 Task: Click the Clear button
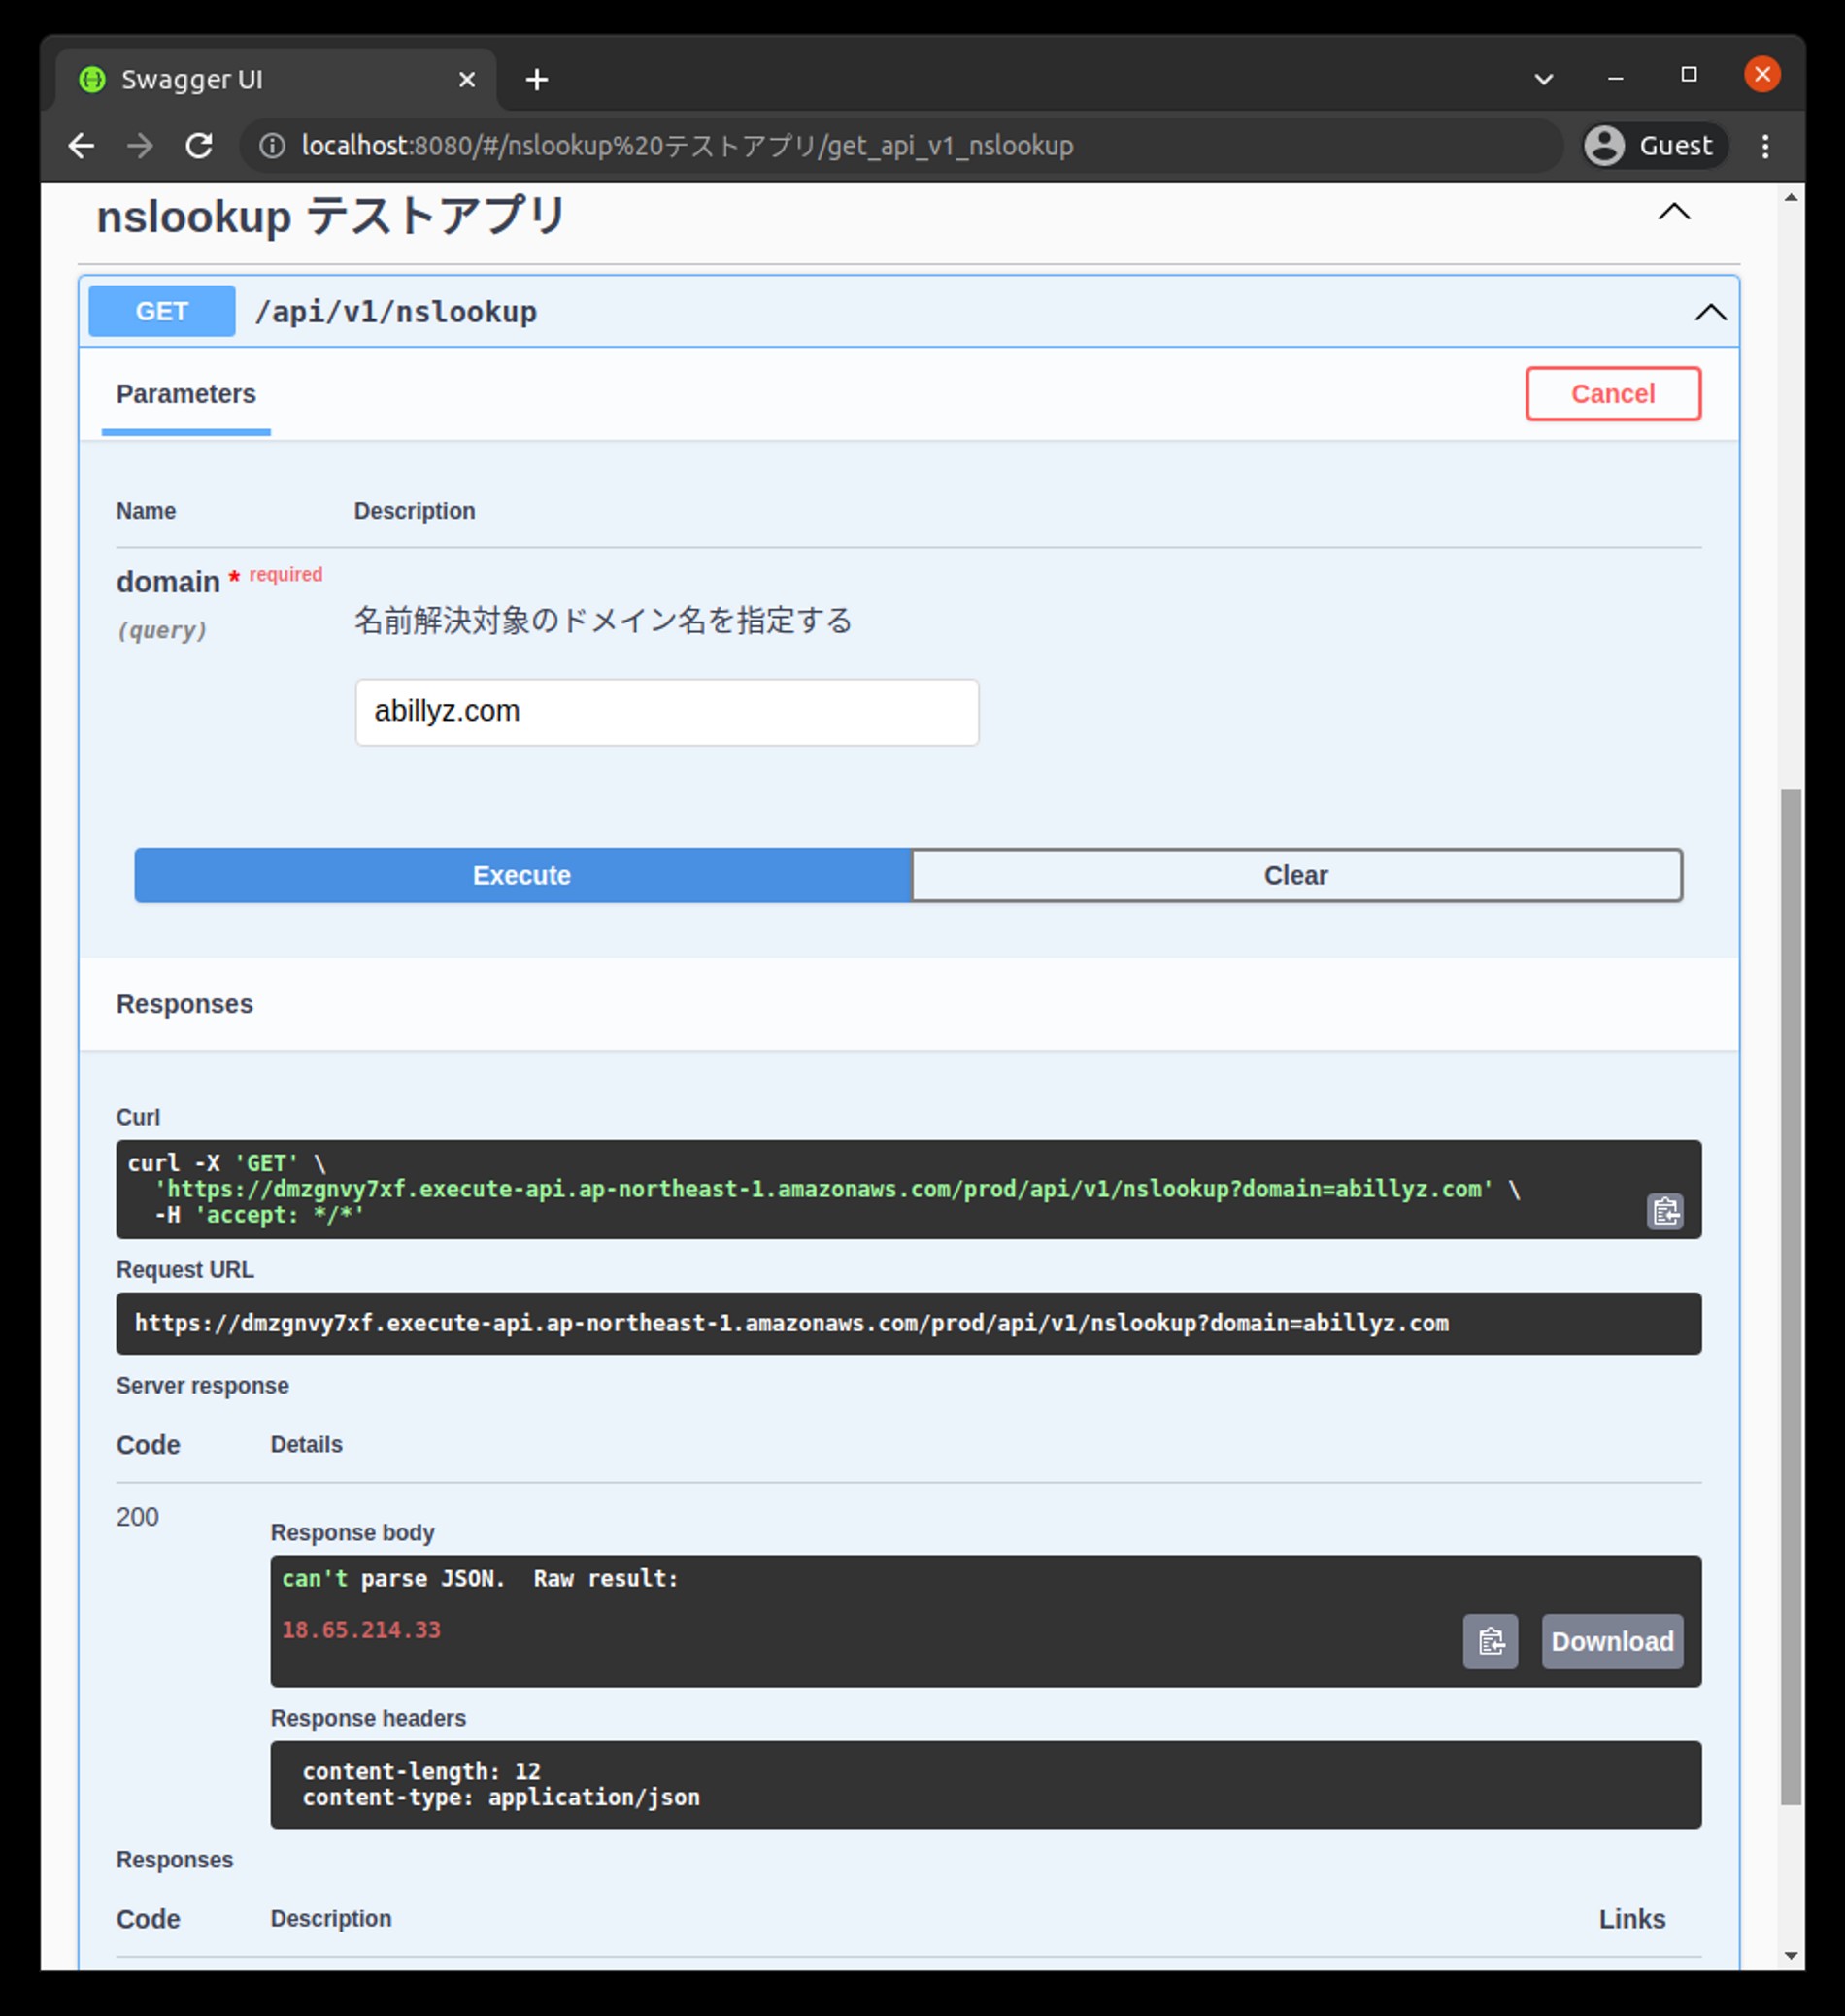tap(1295, 875)
